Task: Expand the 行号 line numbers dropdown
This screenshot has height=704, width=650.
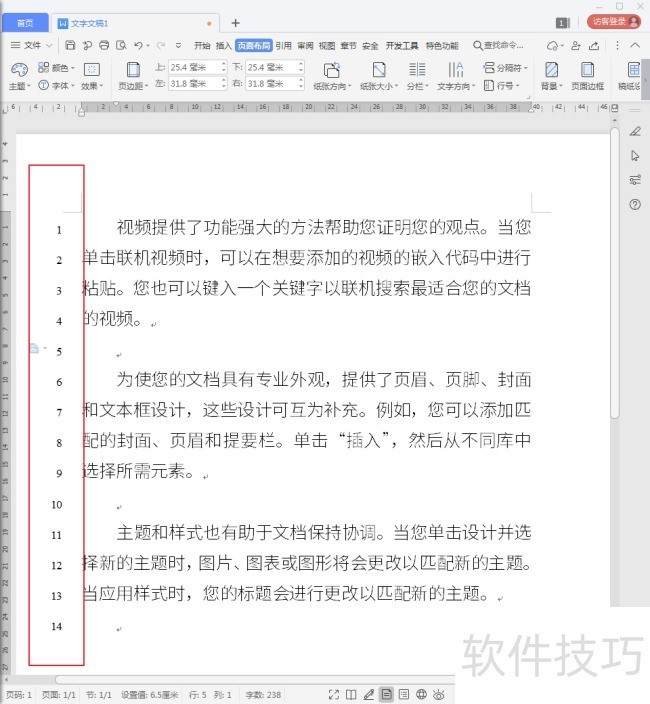Action: point(502,85)
